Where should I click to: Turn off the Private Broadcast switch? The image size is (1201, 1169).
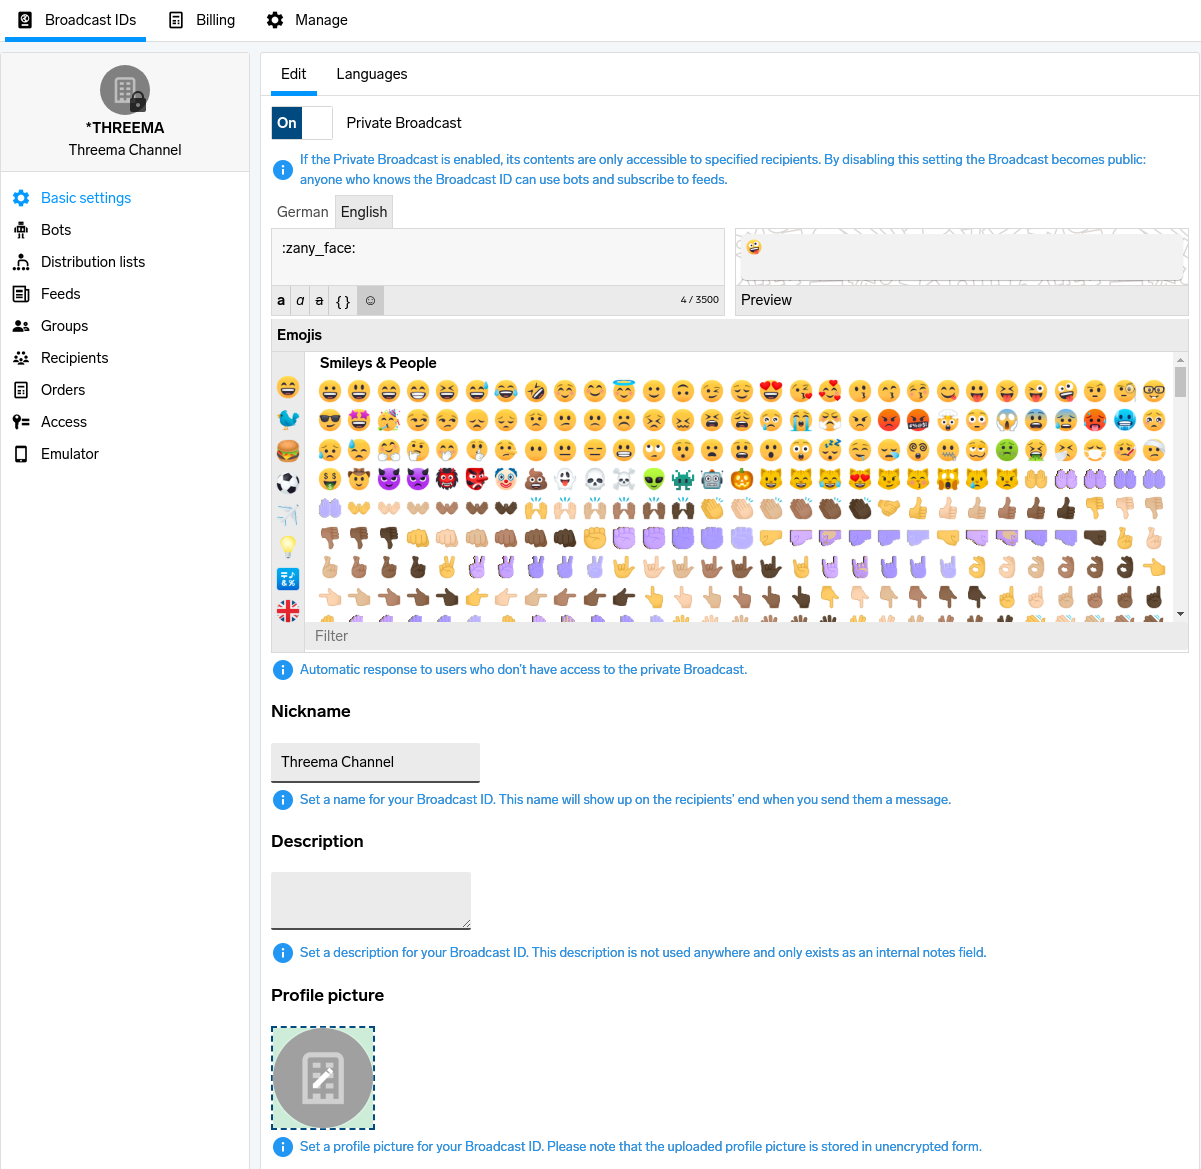[x=302, y=123]
